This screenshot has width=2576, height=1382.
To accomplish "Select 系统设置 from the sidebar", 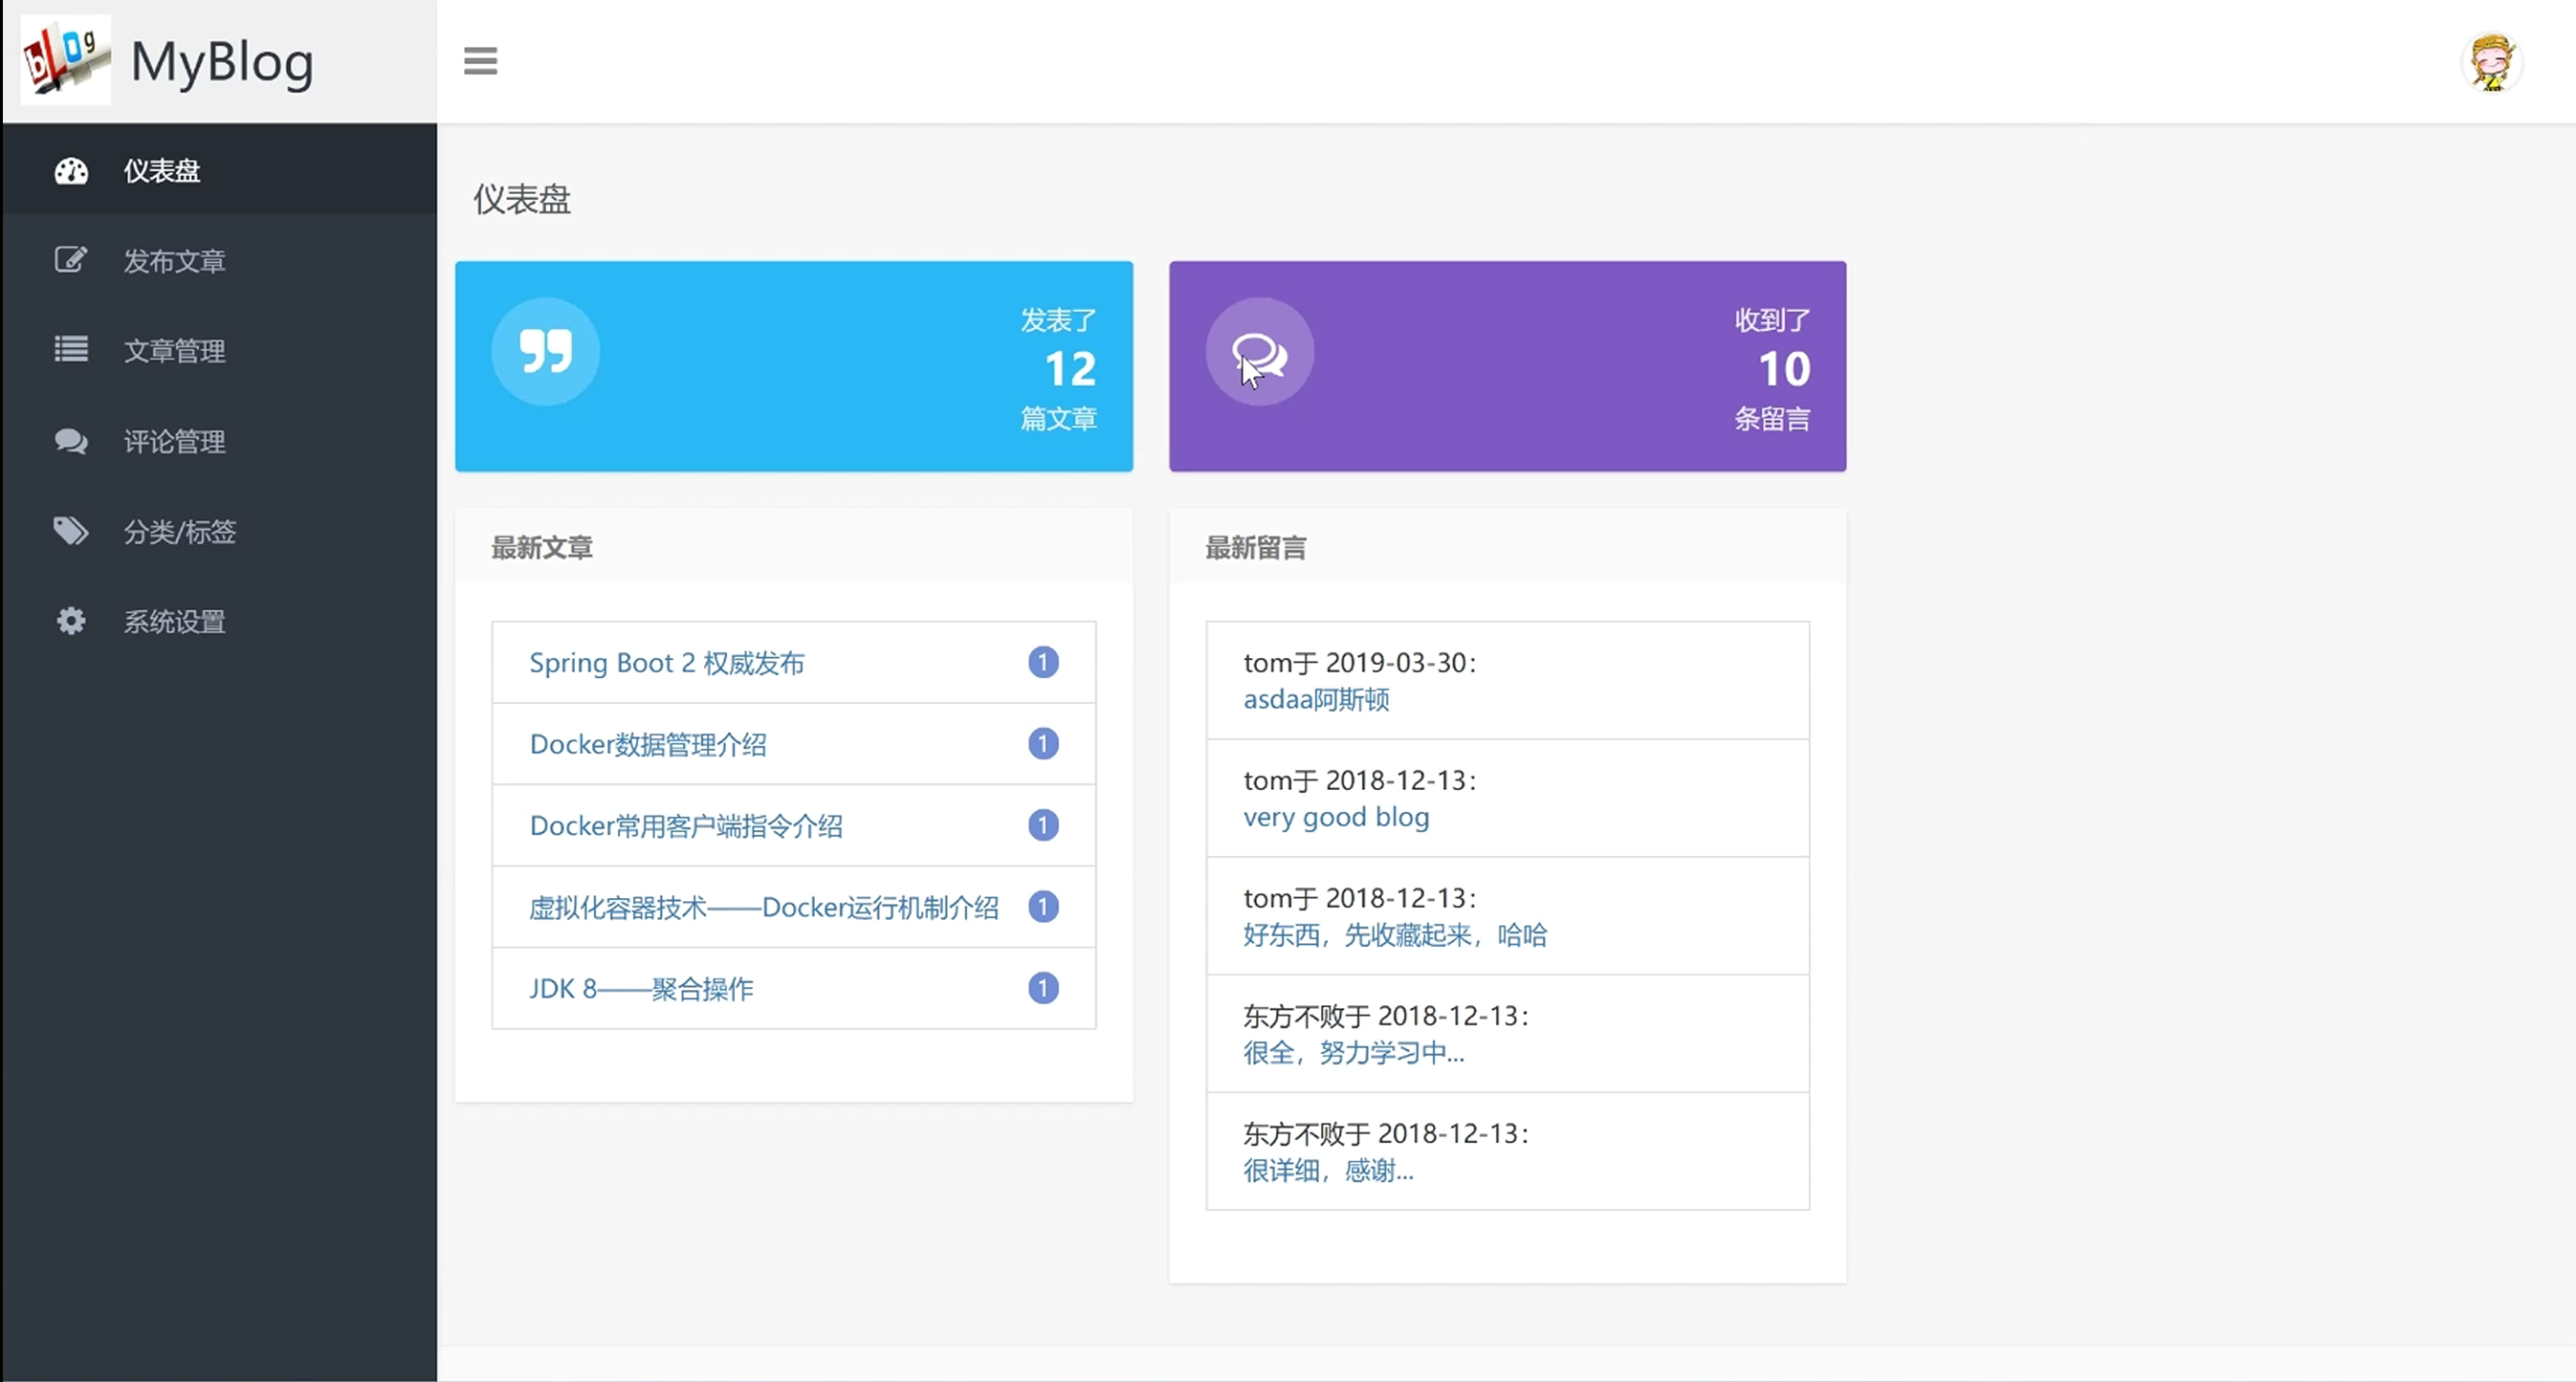I will point(174,621).
